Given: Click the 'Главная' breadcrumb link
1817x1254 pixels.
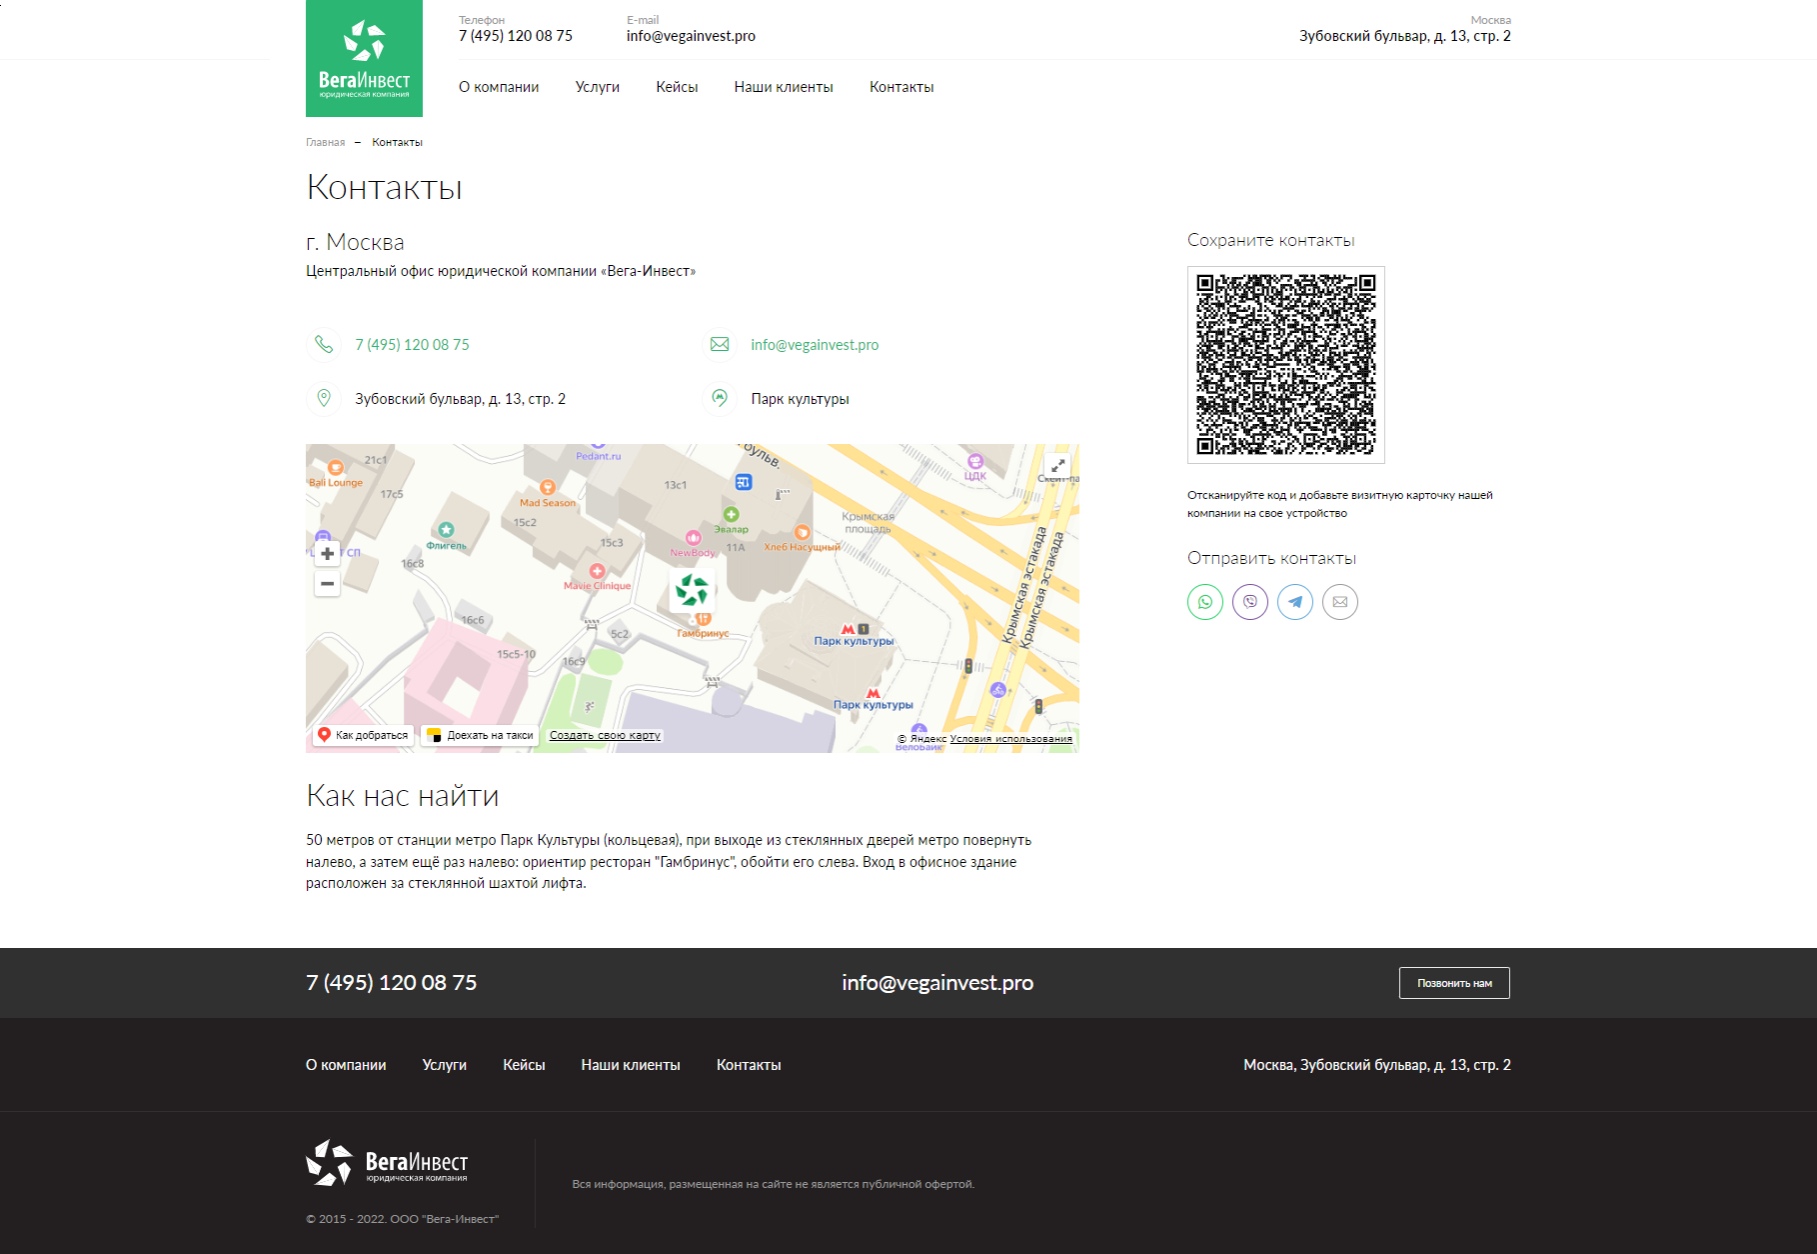Looking at the screenshot, I should [x=325, y=142].
